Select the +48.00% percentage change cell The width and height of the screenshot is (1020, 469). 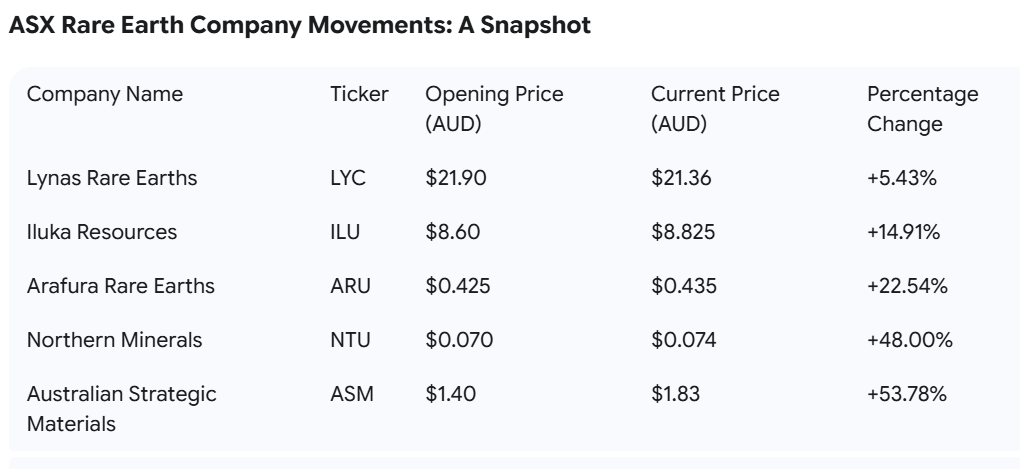[x=909, y=341]
